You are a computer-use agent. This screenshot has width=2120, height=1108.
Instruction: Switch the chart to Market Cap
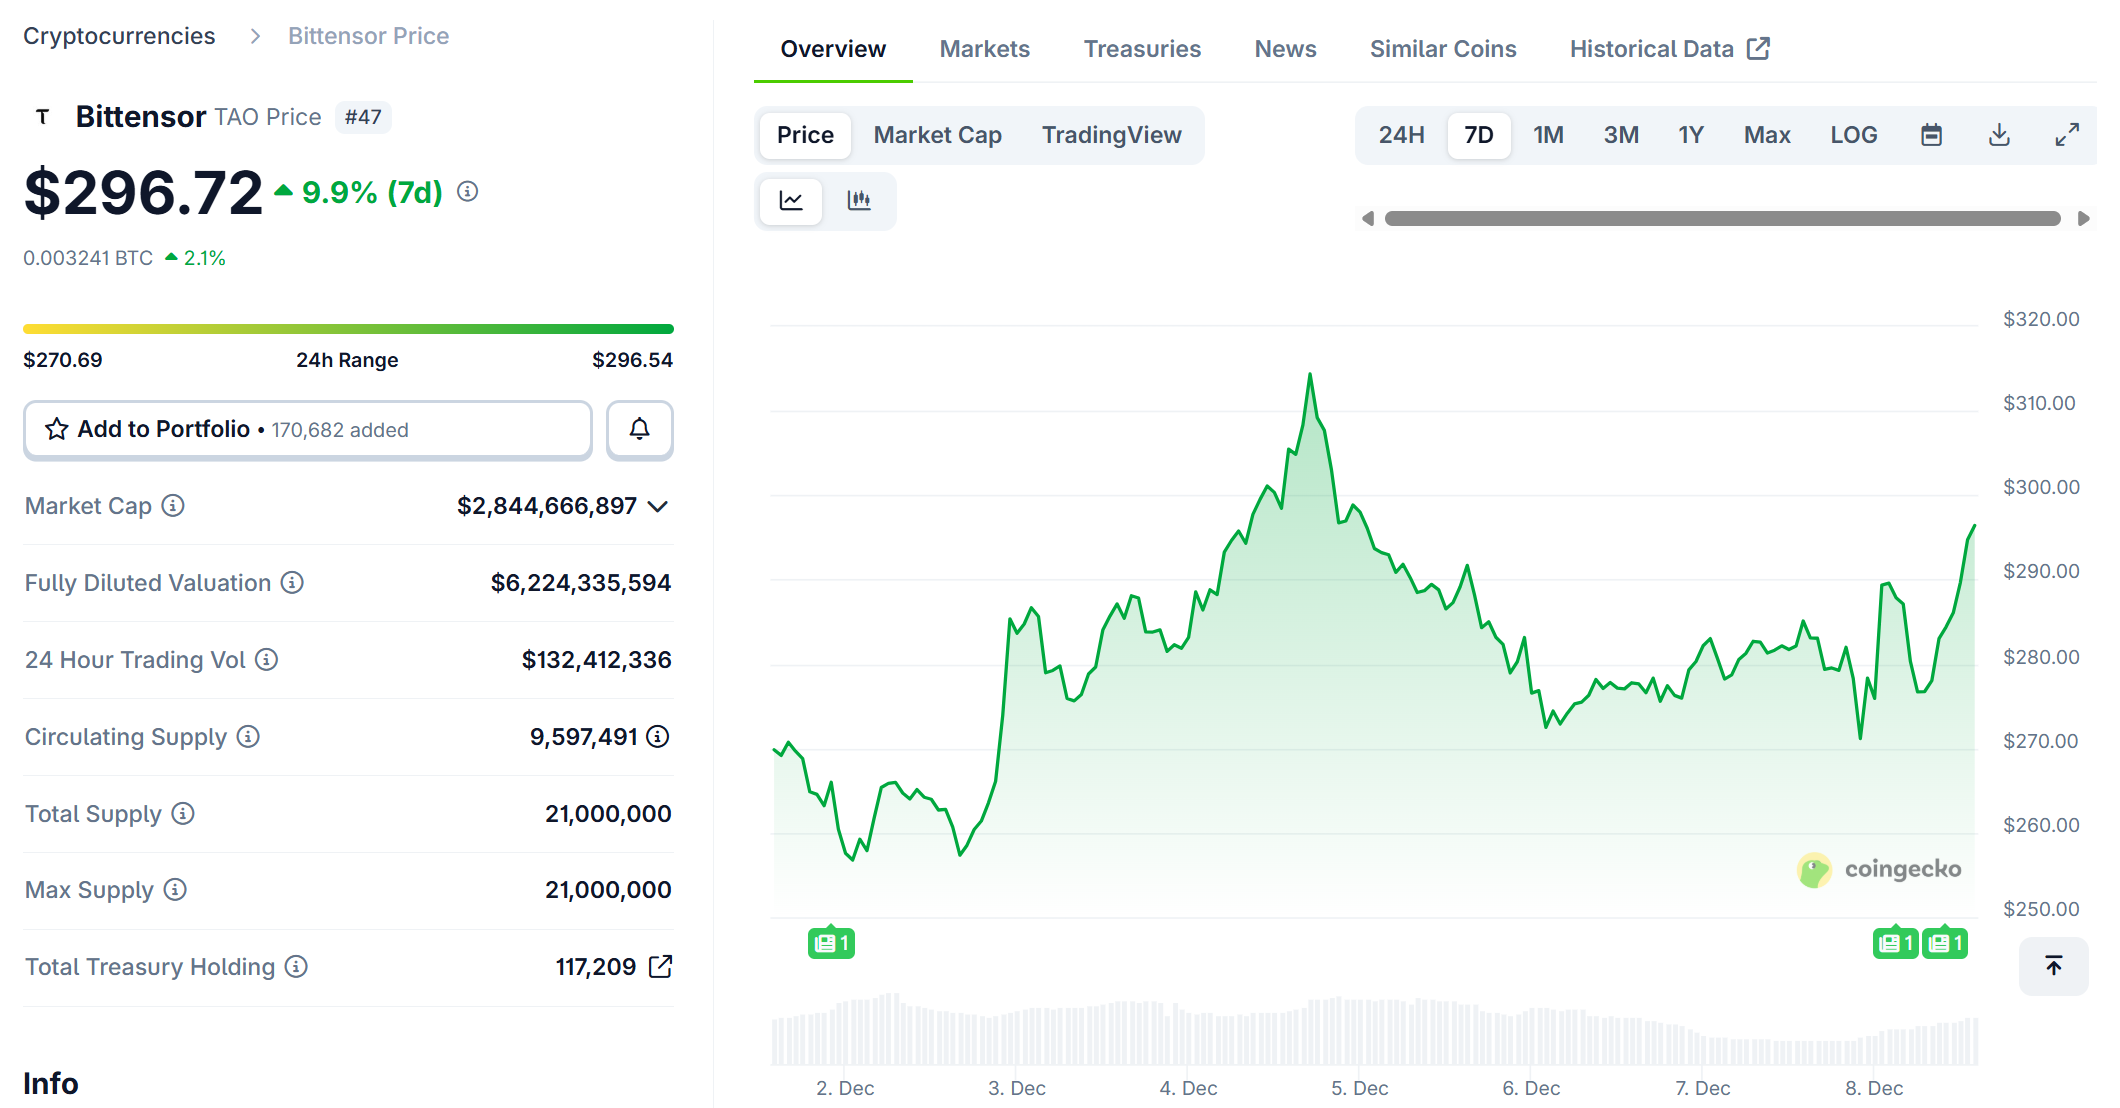coord(937,135)
